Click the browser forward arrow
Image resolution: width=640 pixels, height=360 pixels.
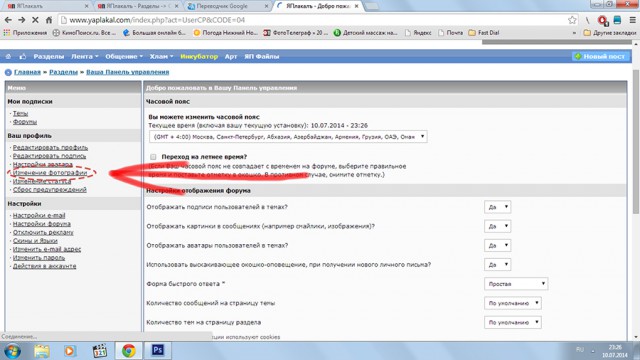tap(22, 20)
